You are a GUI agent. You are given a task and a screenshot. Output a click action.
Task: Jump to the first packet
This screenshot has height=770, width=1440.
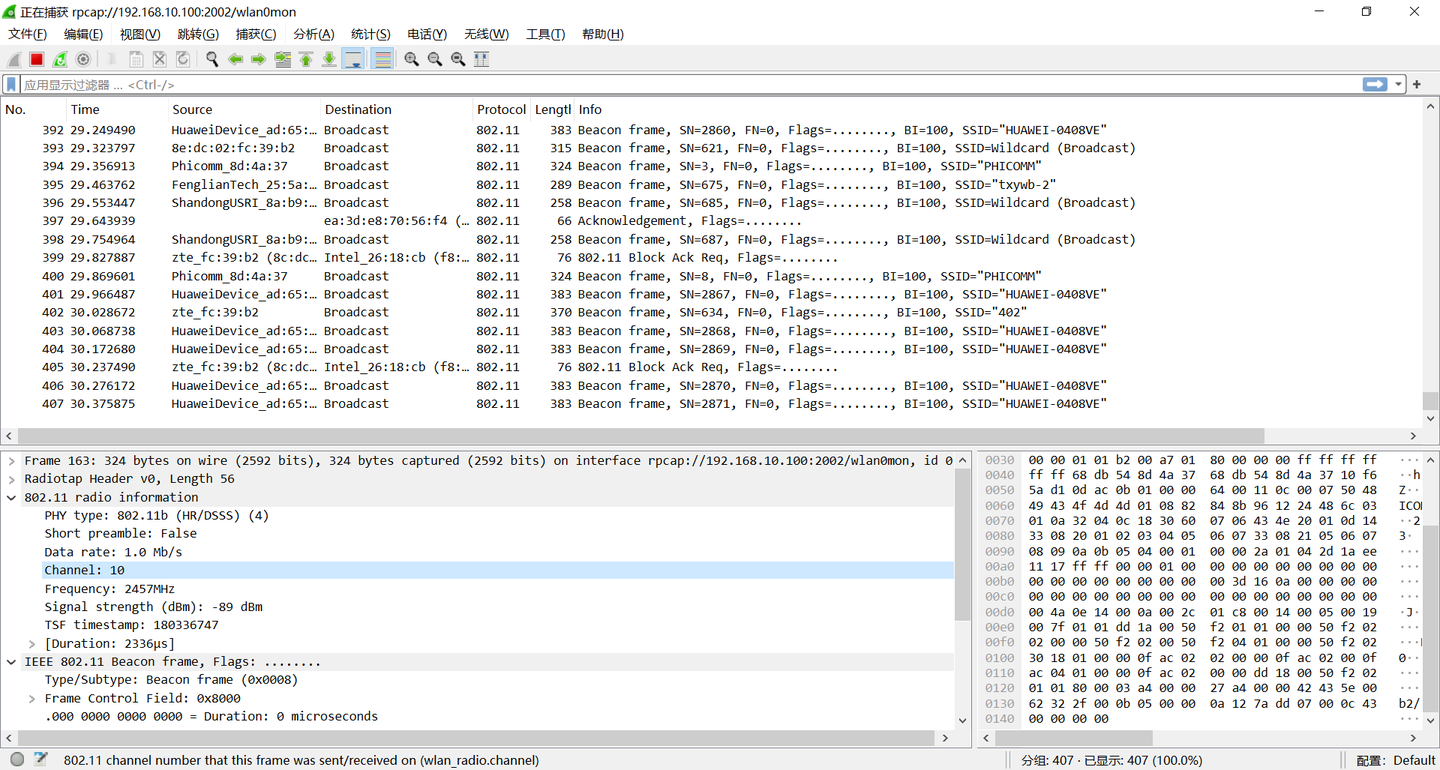click(305, 59)
